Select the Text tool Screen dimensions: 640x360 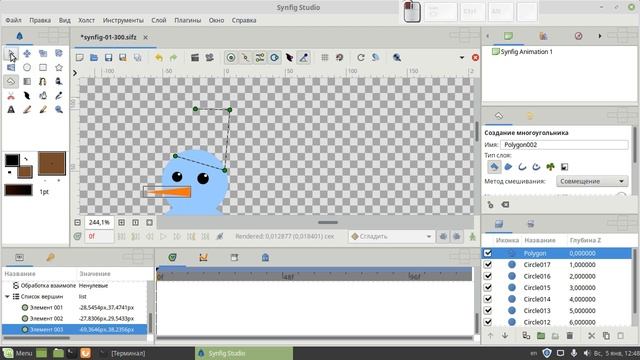pos(11,109)
